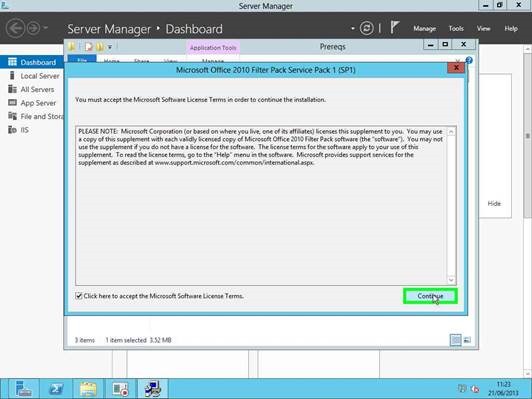Image resolution: width=532 pixels, height=399 pixels.
Task: Toggle the accept Microsoft Software License Terms checkbox
Action: [79, 296]
